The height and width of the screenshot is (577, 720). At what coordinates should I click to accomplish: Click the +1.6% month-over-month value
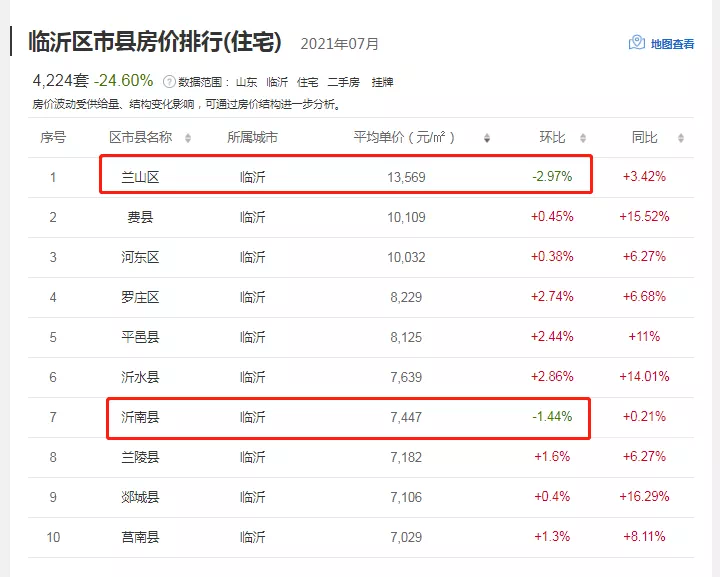[552, 456]
